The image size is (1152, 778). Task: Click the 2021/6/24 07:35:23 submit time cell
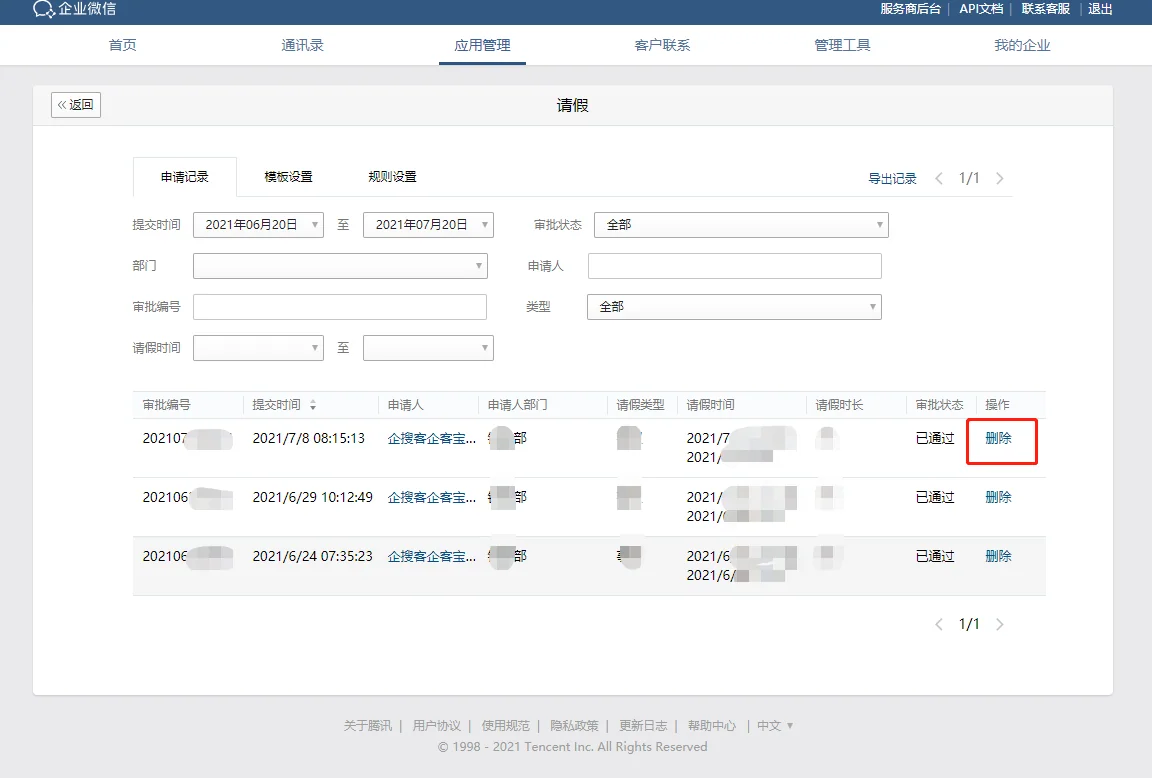point(312,556)
